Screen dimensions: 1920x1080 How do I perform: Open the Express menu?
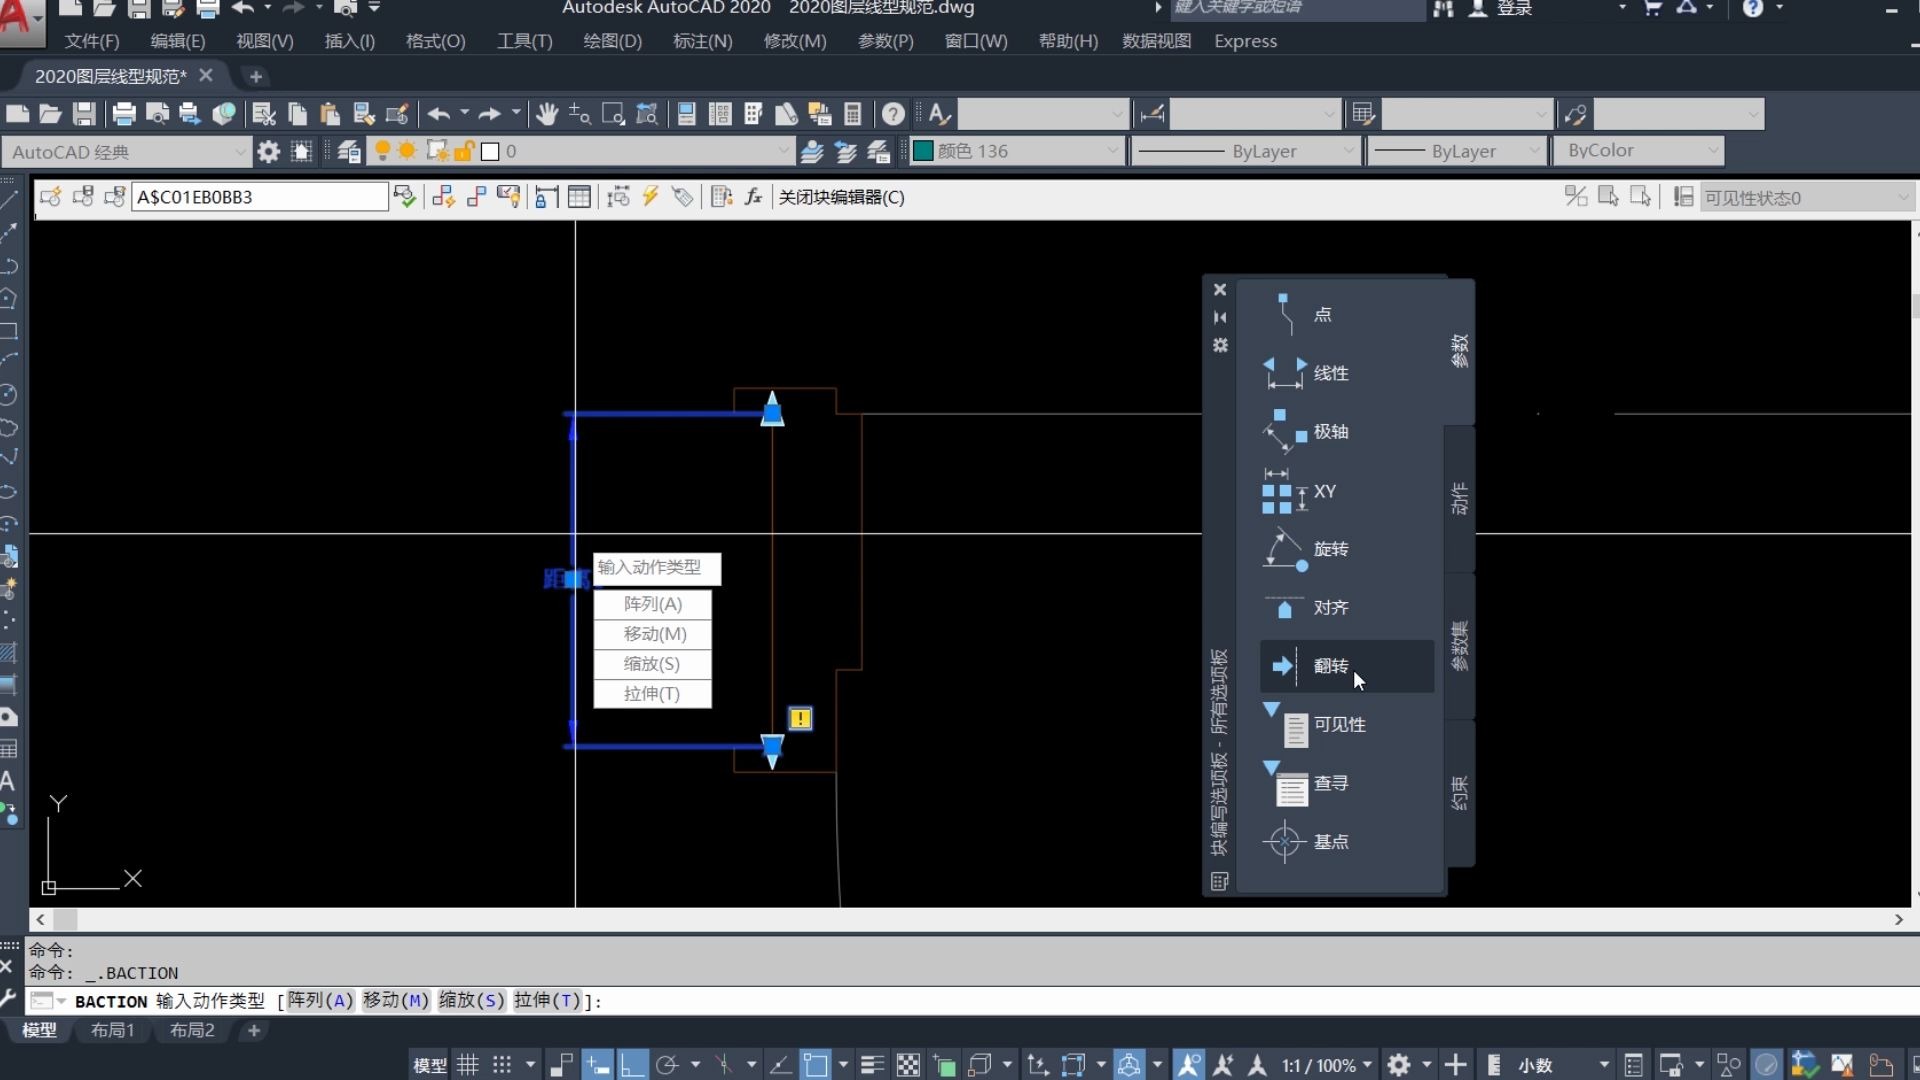[1245, 41]
